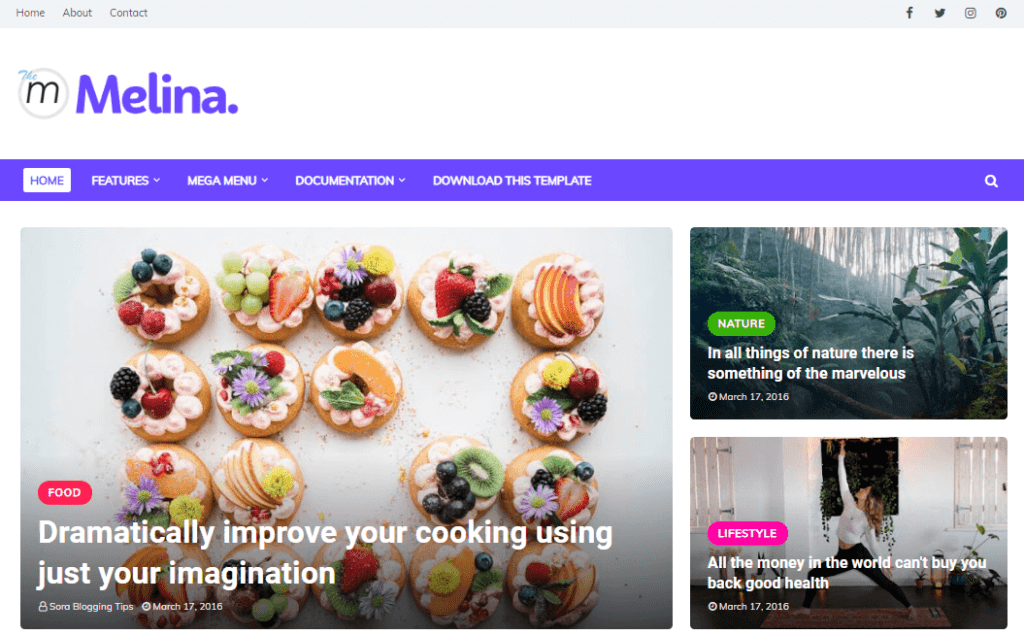Open the Pinterest social icon
This screenshot has width=1024, height=635.
point(1000,13)
